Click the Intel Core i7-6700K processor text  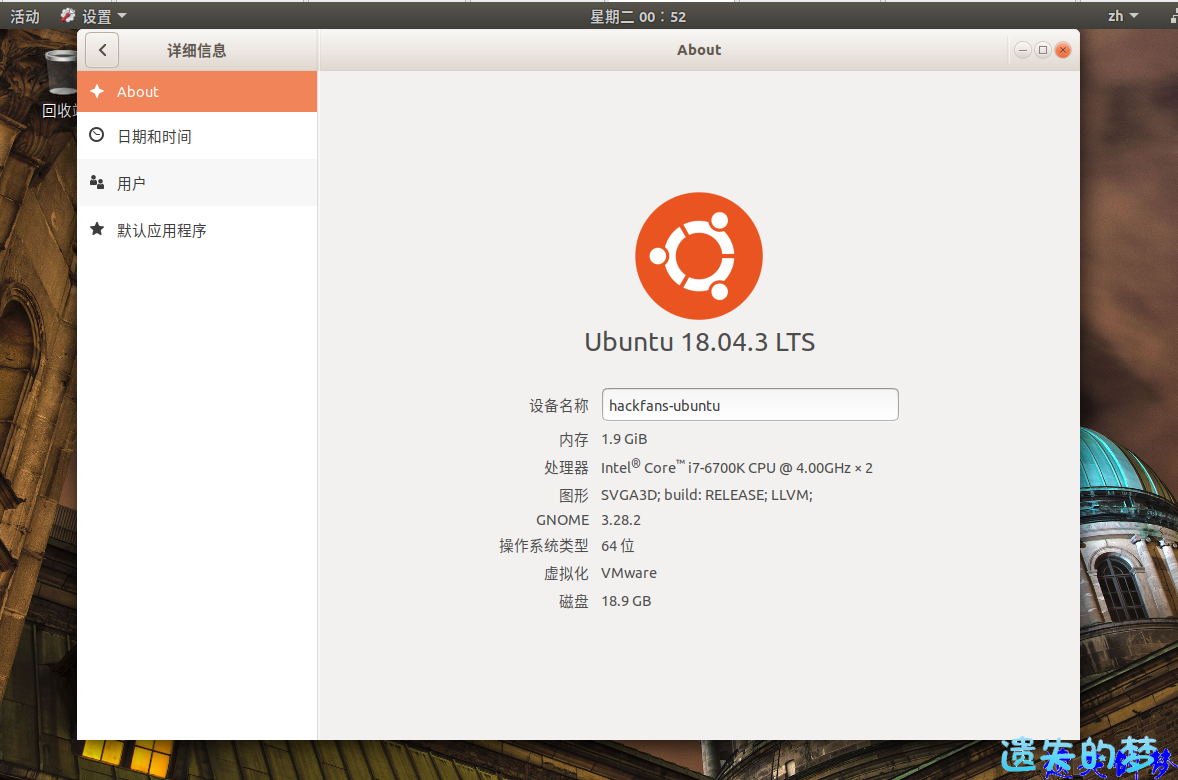click(736, 468)
